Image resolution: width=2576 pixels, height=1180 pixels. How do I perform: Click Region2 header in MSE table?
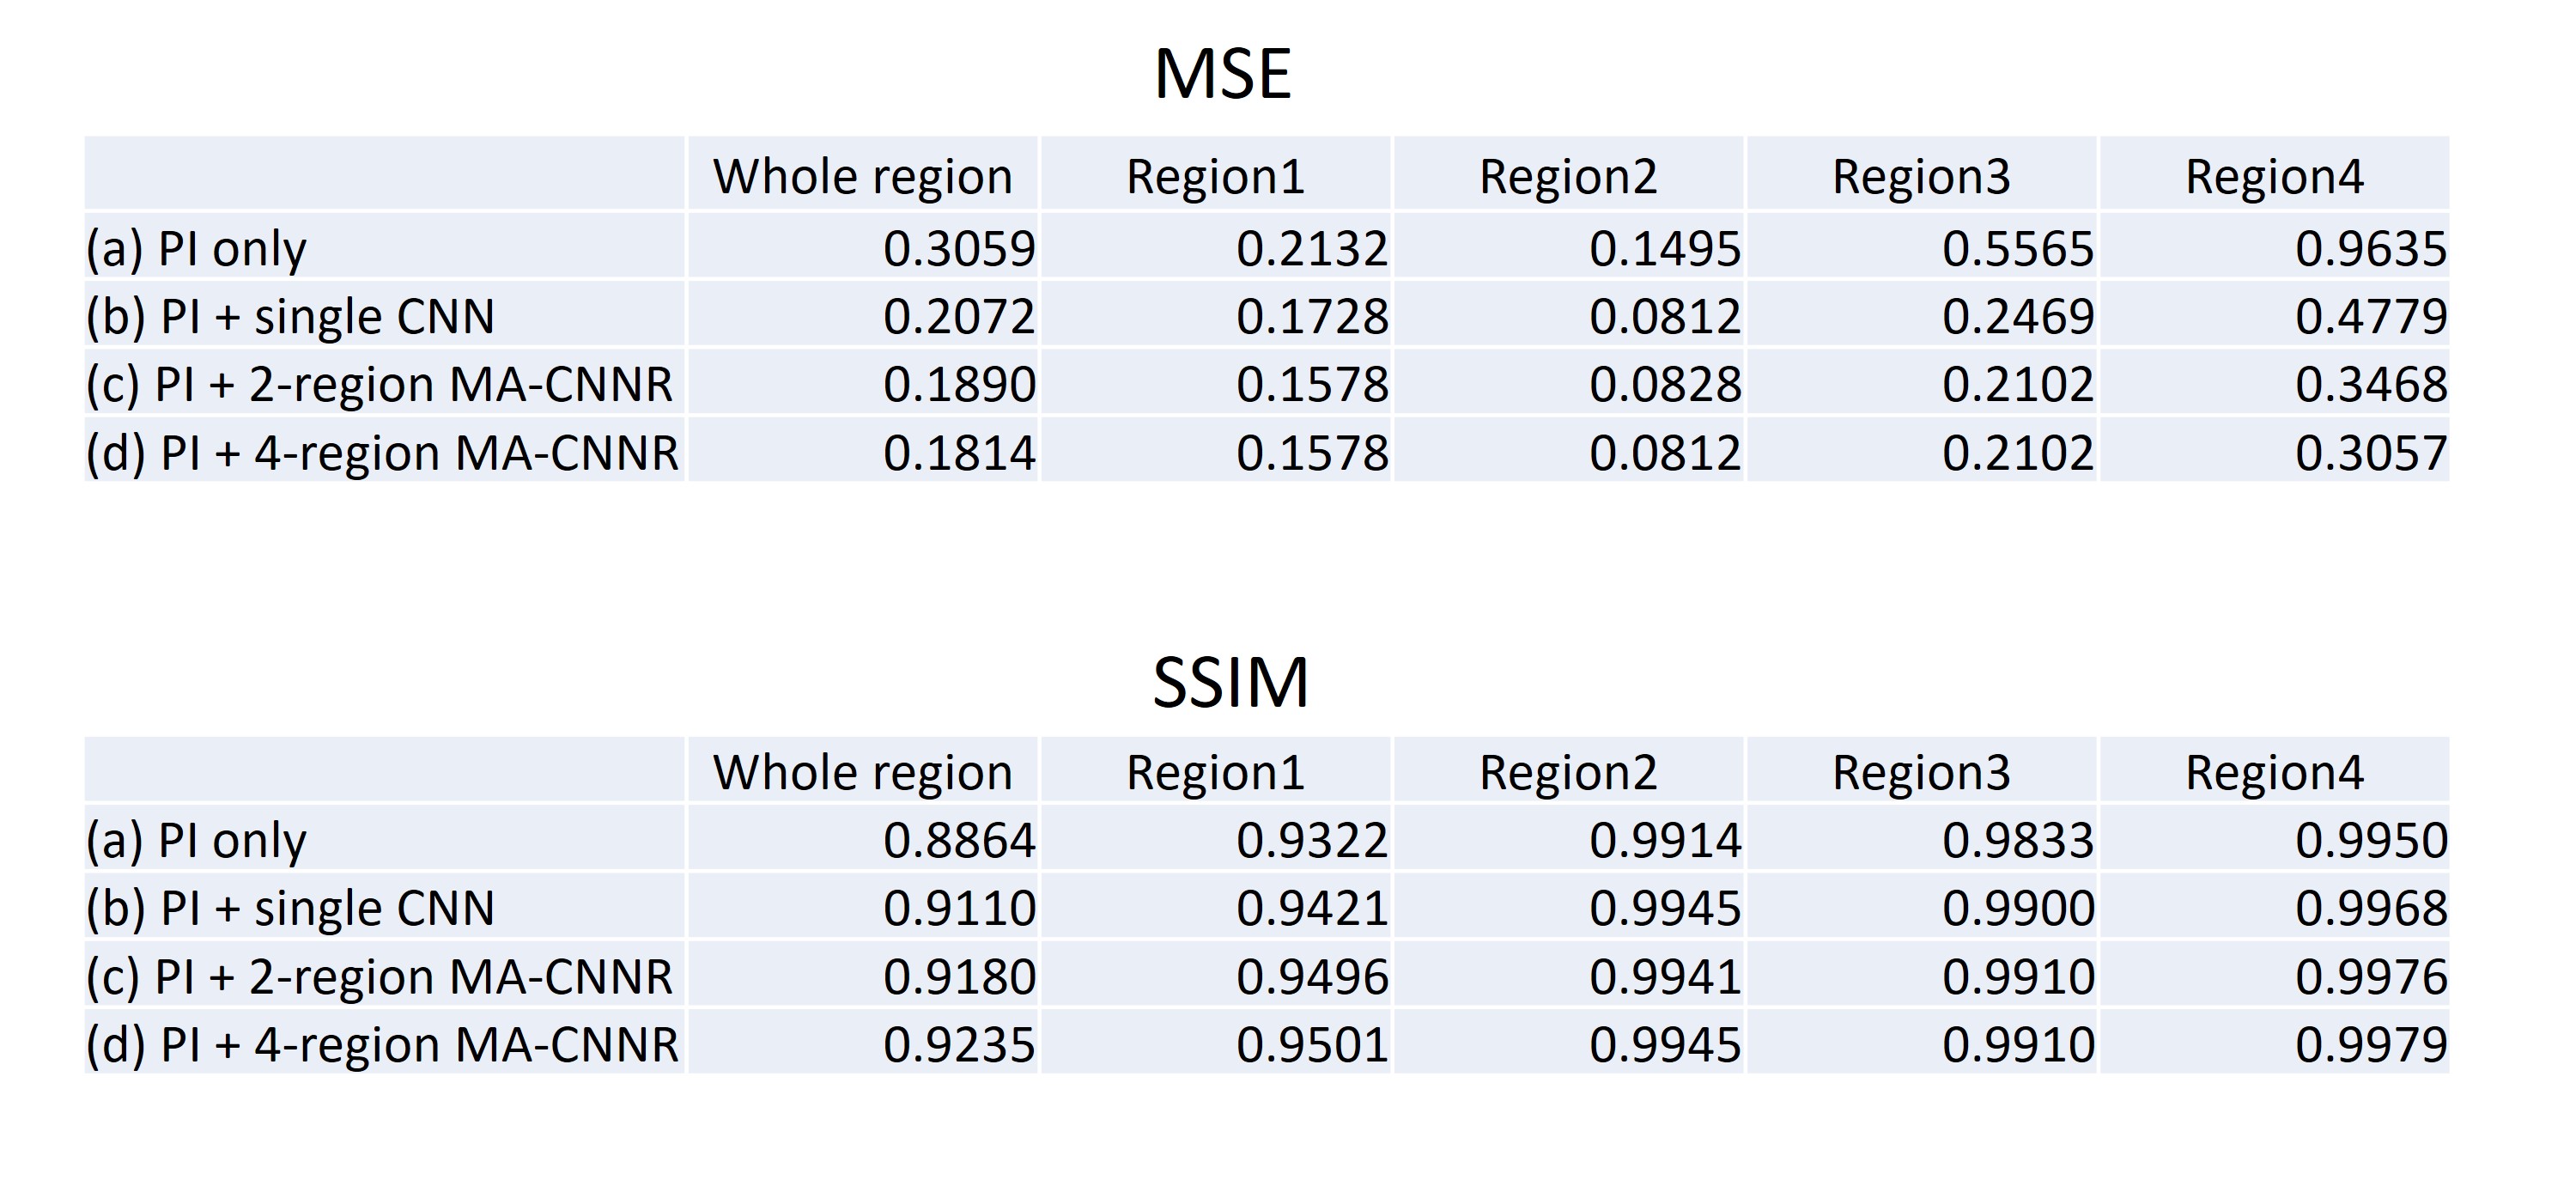pyautogui.click(x=1568, y=177)
